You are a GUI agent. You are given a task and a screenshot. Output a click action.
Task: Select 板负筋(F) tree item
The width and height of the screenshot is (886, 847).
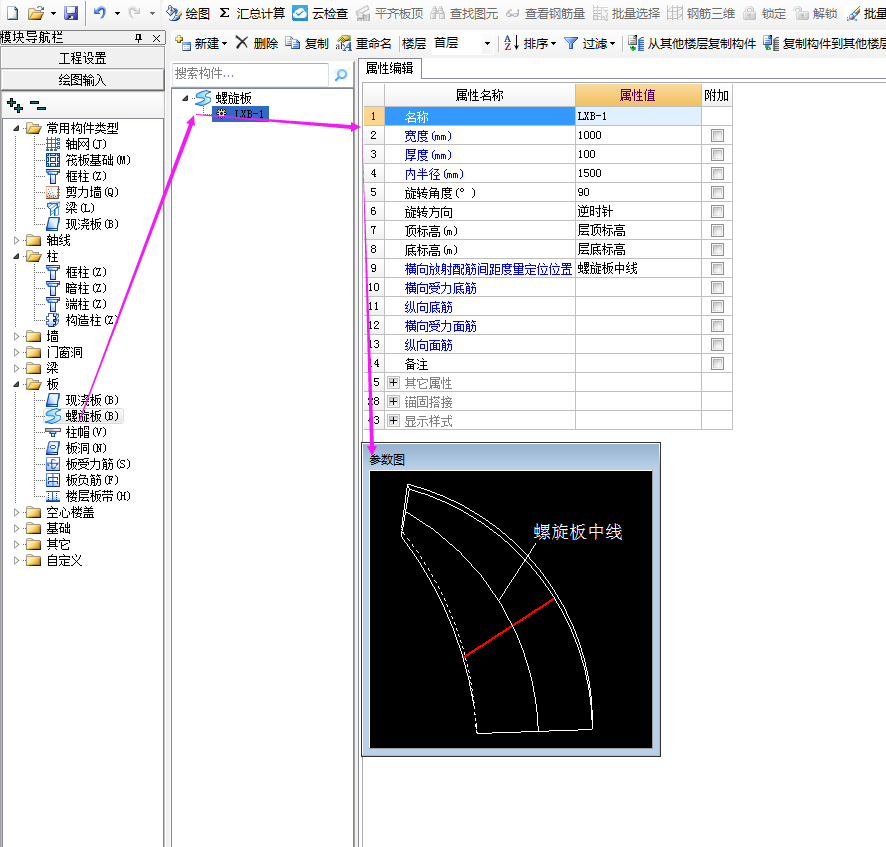pos(82,480)
